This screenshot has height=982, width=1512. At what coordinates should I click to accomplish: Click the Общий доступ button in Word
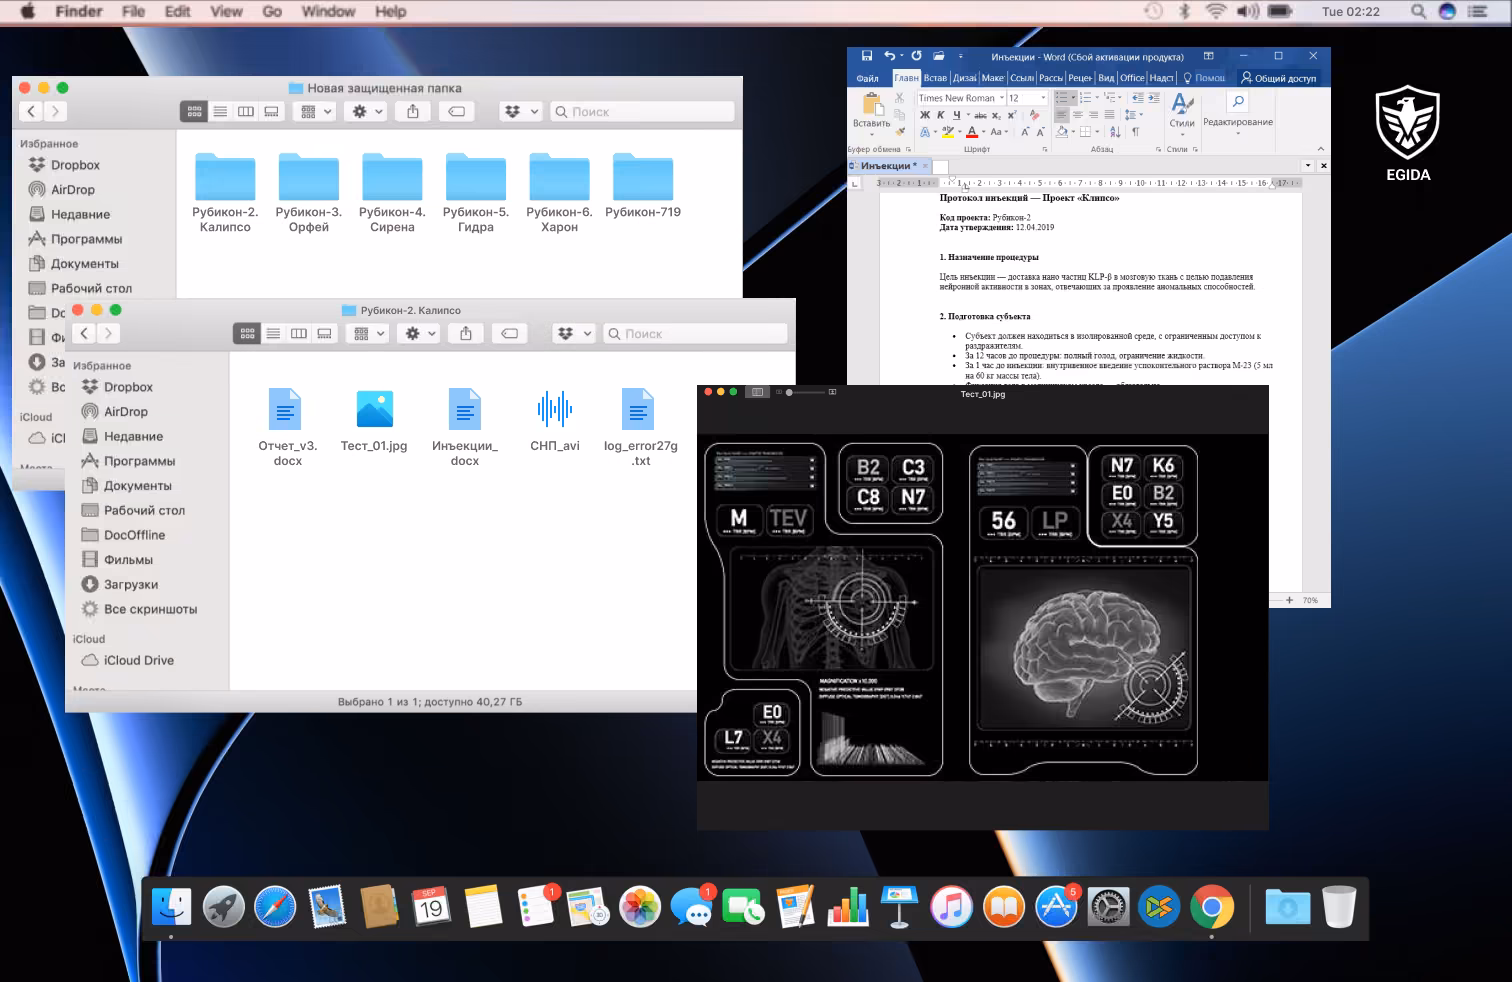[x=1279, y=78]
